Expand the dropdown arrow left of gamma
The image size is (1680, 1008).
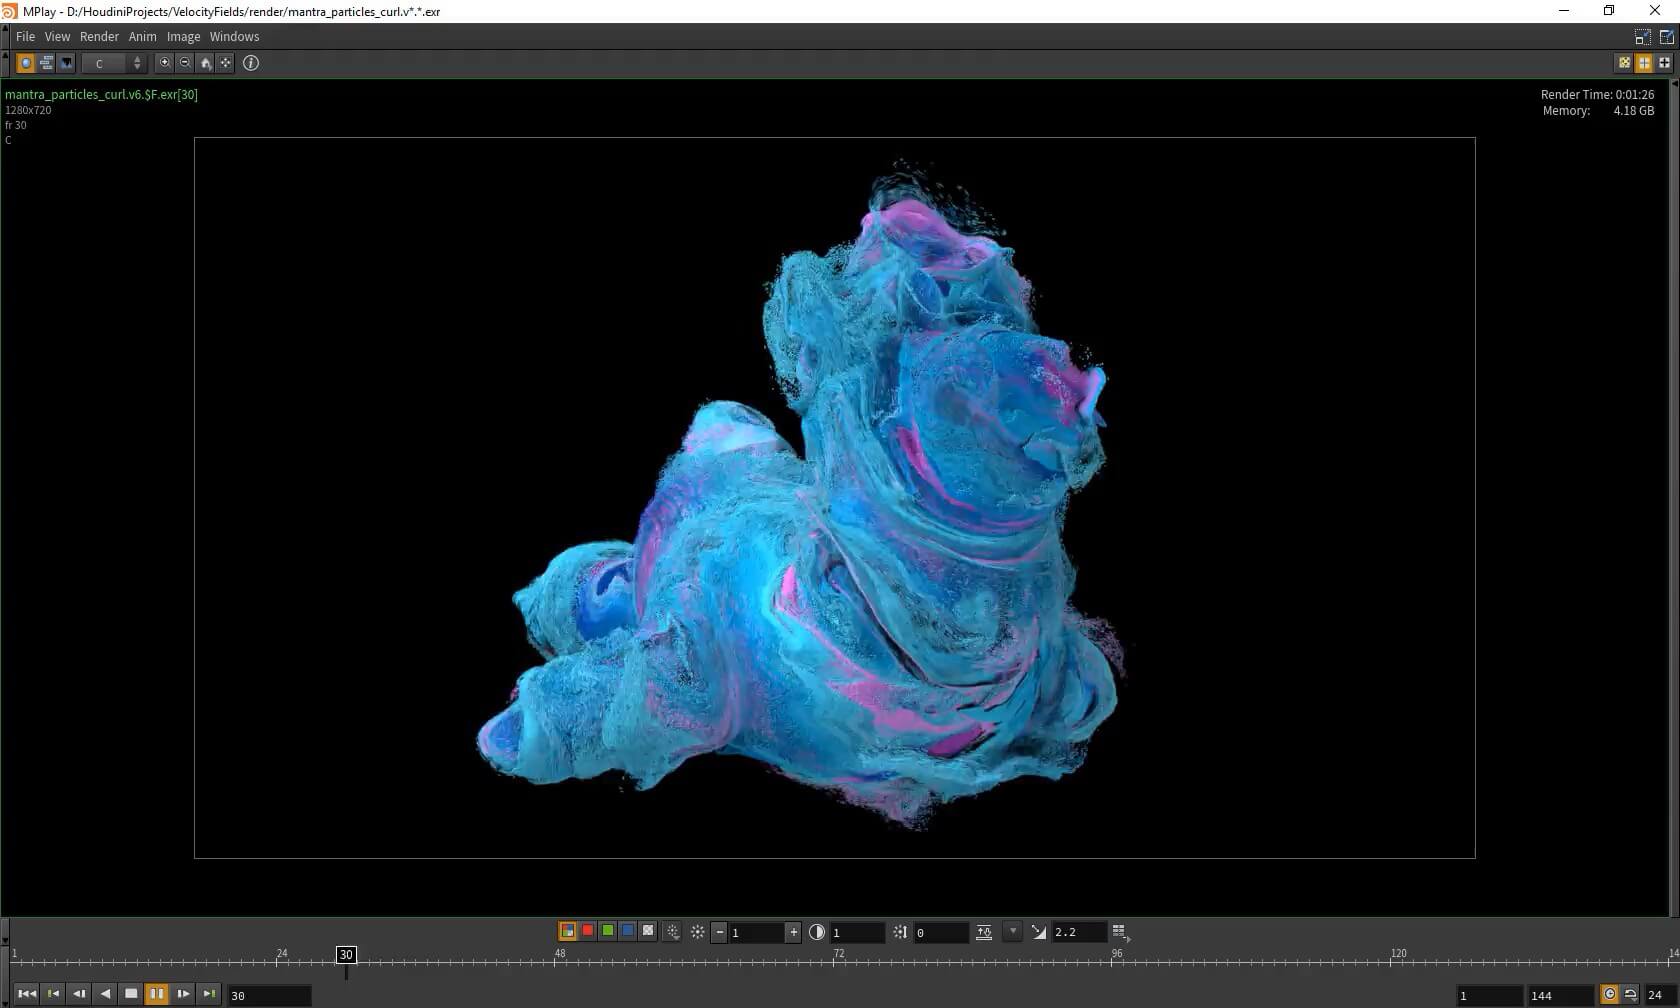click(x=1013, y=931)
